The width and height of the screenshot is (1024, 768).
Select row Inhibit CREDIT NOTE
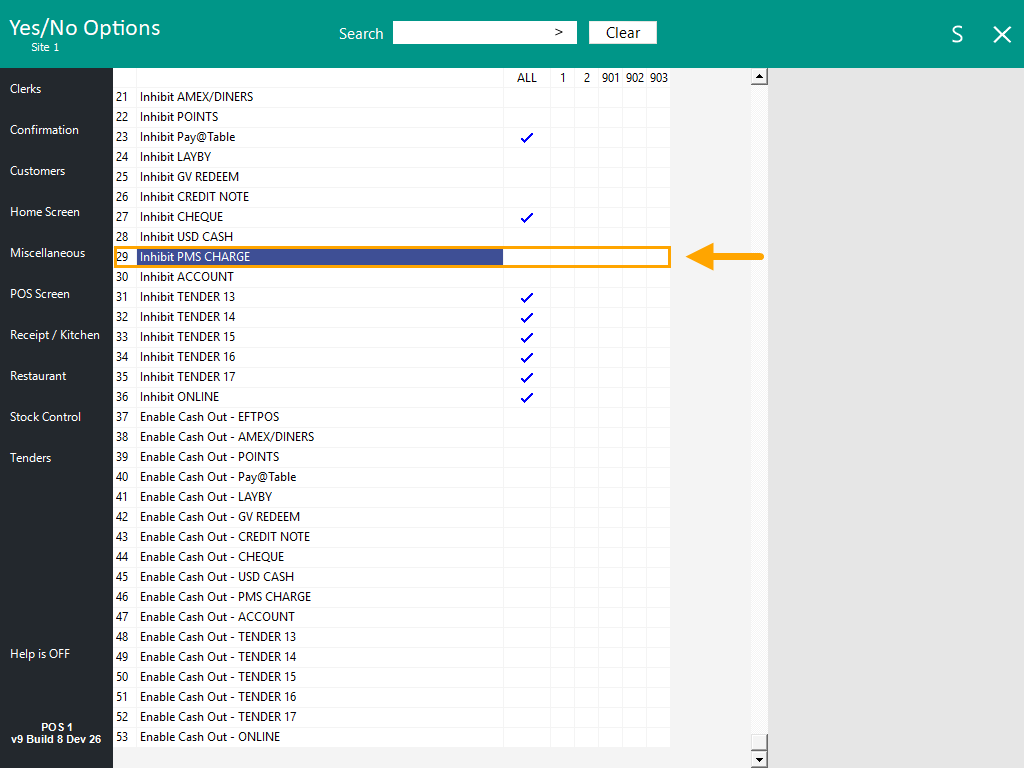(x=392, y=197)
